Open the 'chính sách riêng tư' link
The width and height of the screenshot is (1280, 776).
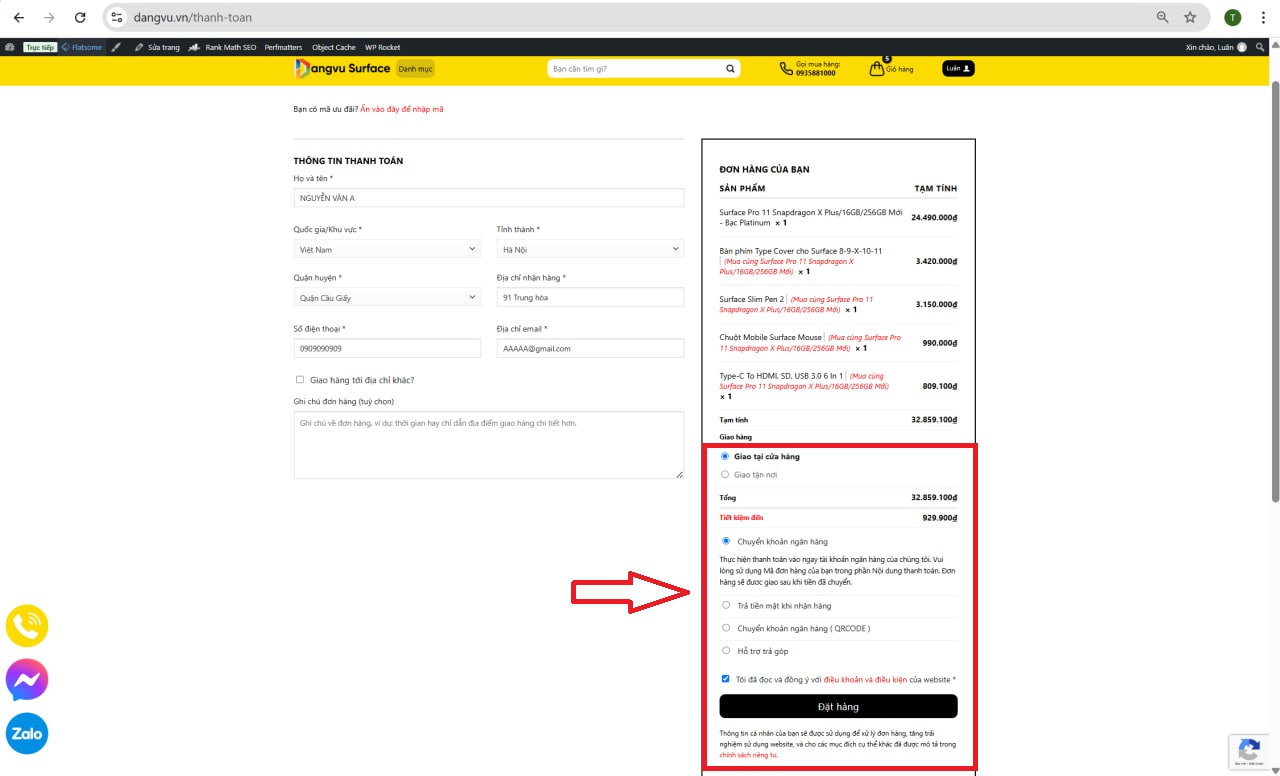[x=748, y=755]
